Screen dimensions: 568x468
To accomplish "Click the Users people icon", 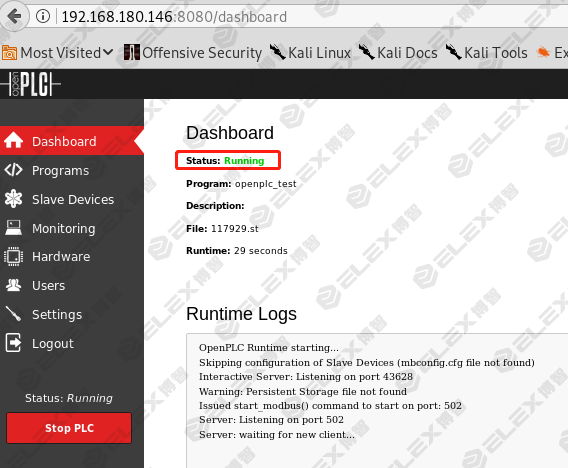I will pos(13,285).
